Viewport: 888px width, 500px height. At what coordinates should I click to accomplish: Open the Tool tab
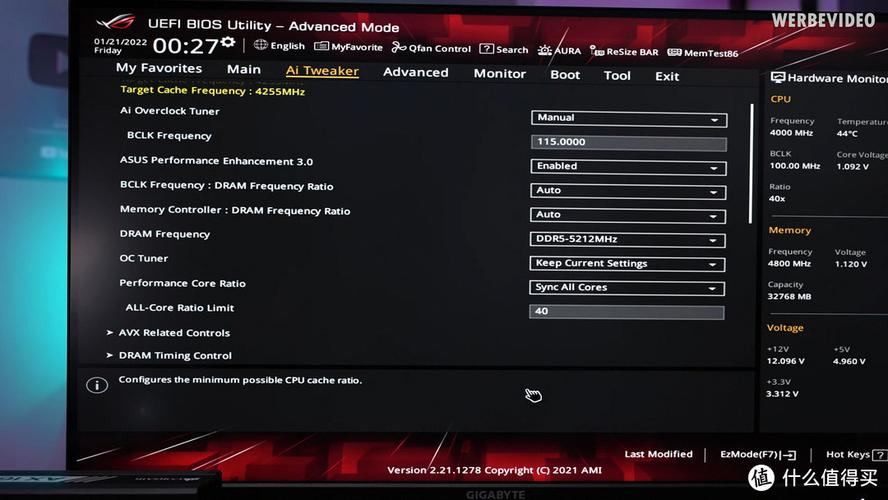617,75
